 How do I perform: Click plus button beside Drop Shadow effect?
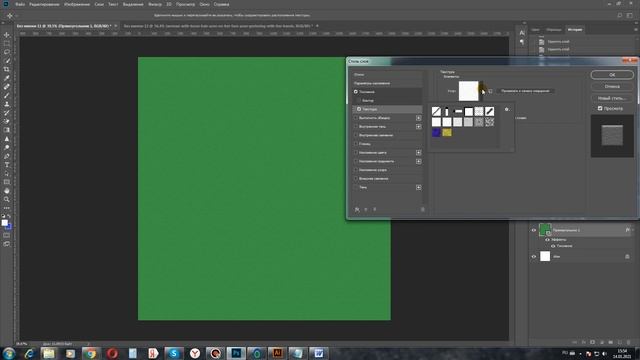[418, 187]
